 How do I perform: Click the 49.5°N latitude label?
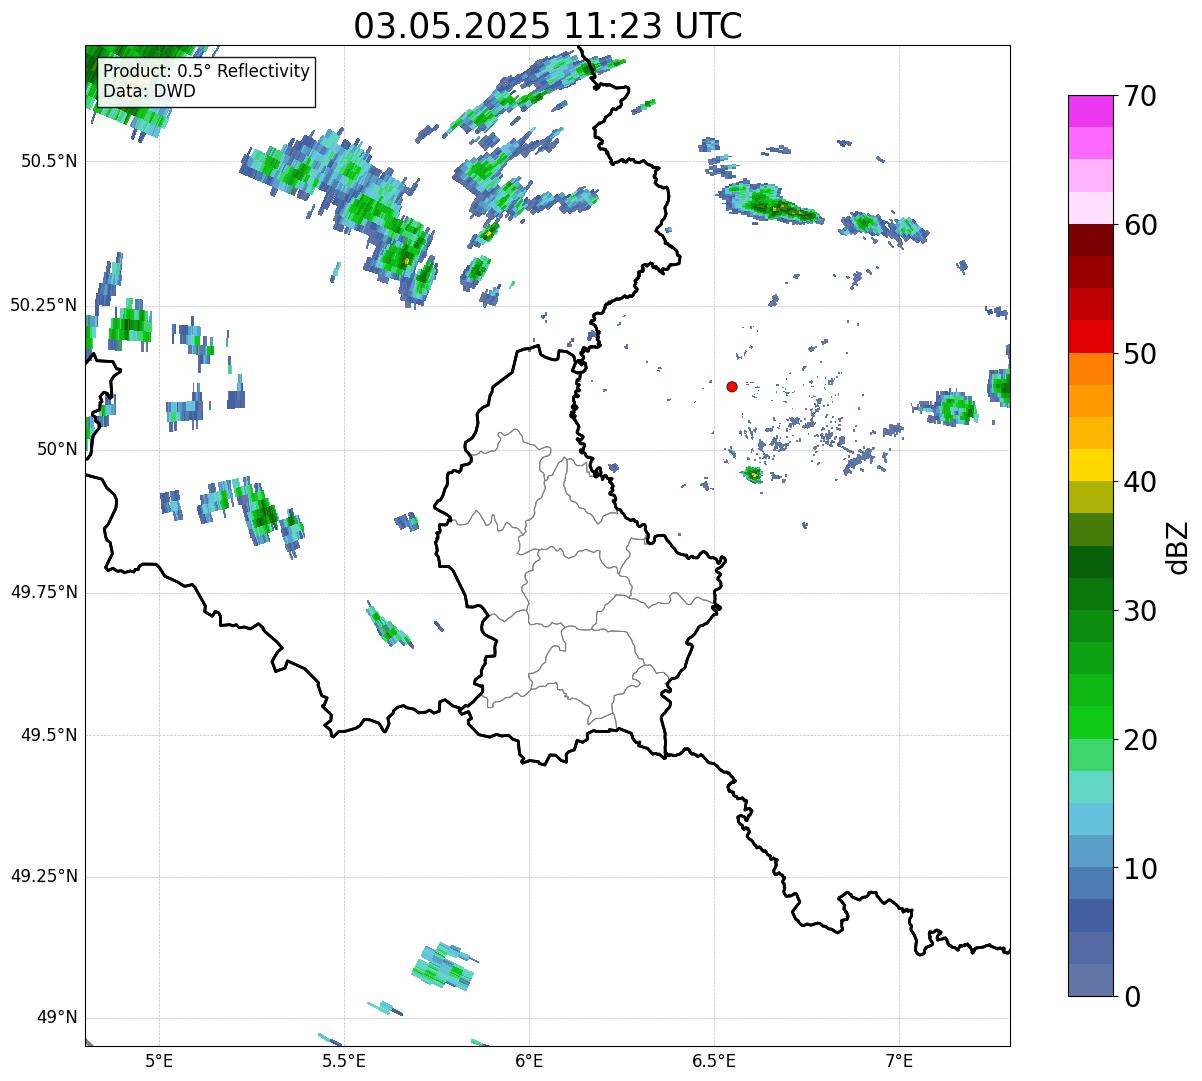pos(48,735)
